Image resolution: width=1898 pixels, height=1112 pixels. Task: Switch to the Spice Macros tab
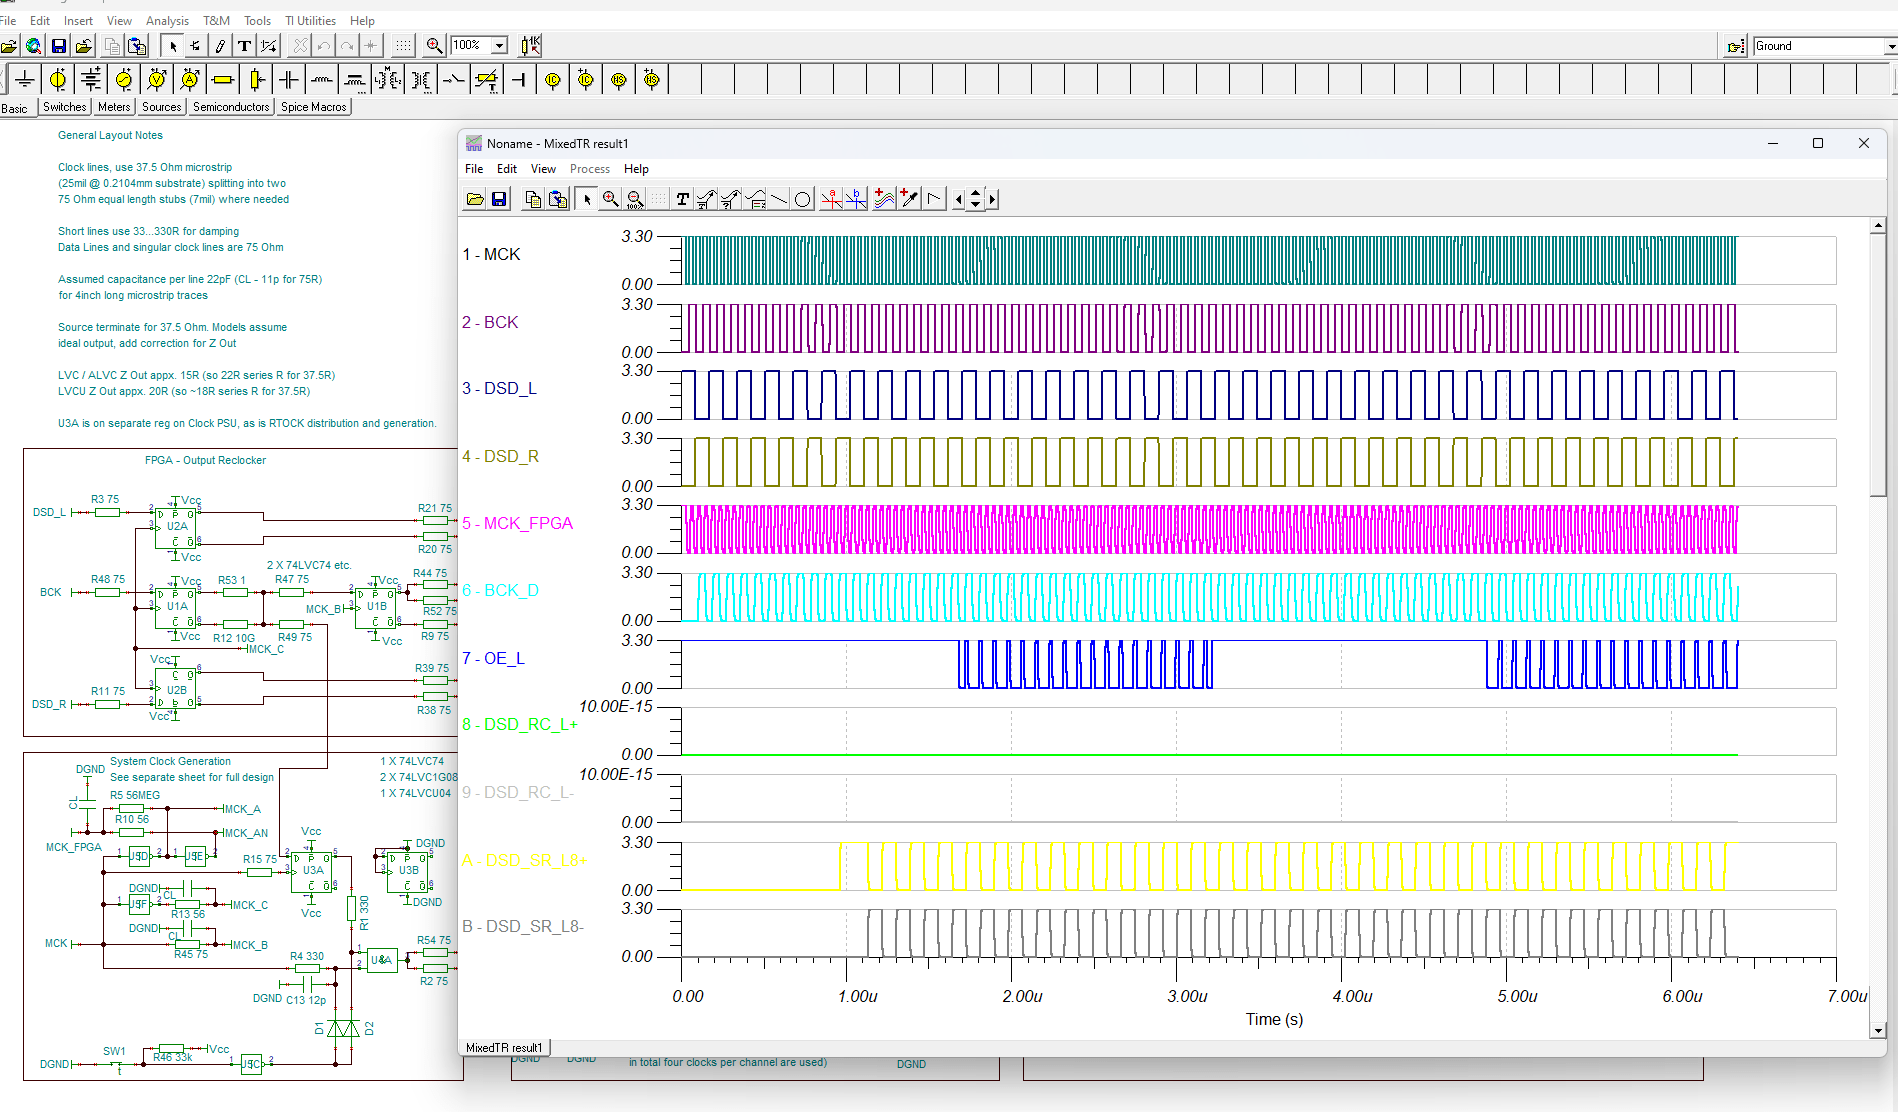[x=314, y=107]
